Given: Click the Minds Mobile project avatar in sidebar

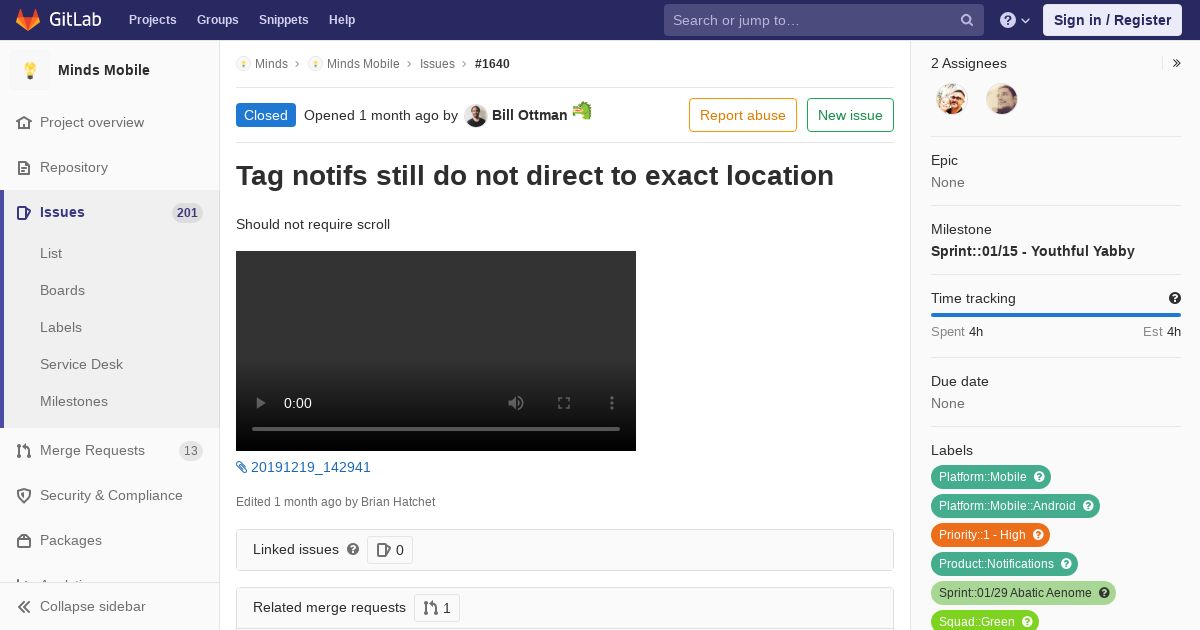Looking at the screenshot, I should tap(30, 70).
